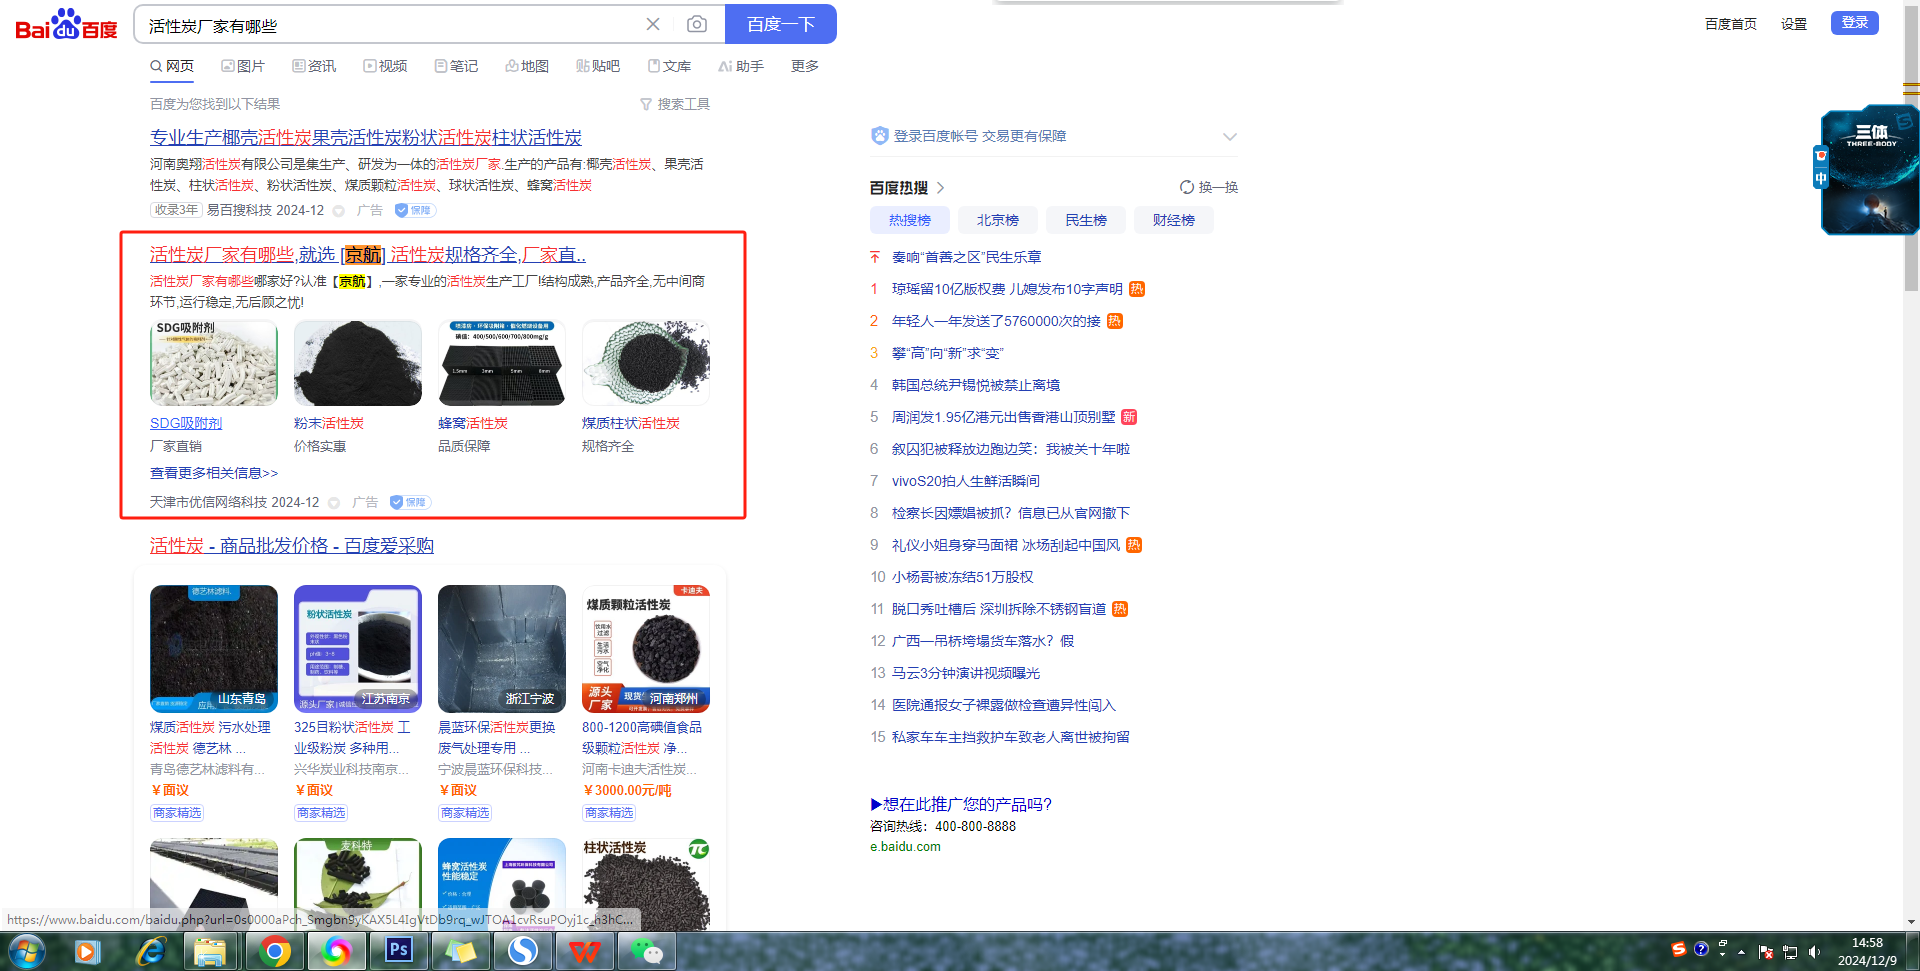Click inside the search input field
The height and width of the screenshot is (971, 1920).
[390, 25]
